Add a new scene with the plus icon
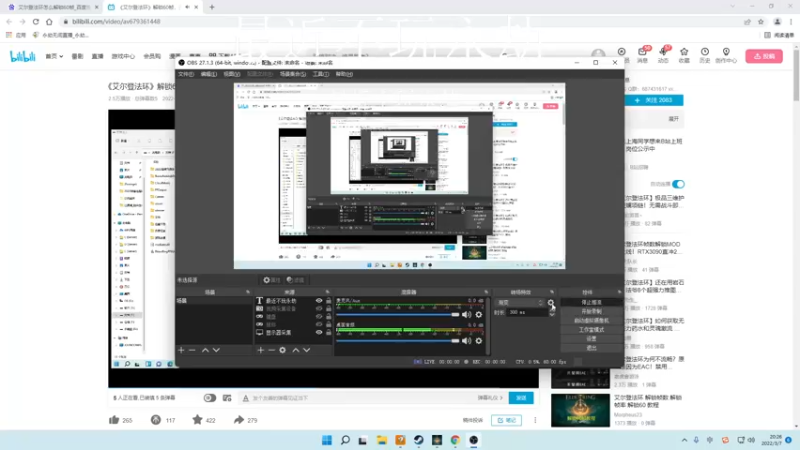Screen dimensions: 800x450 [181, 350]
